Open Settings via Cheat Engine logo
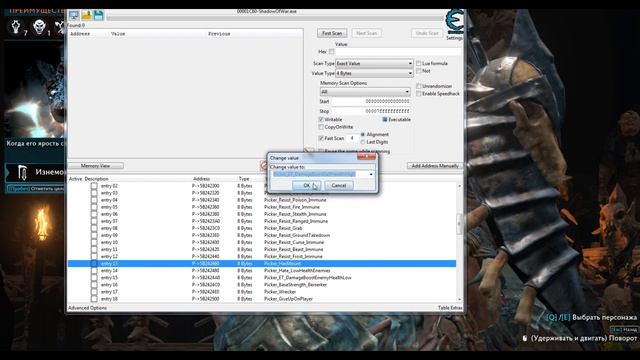 click(454, 22)
